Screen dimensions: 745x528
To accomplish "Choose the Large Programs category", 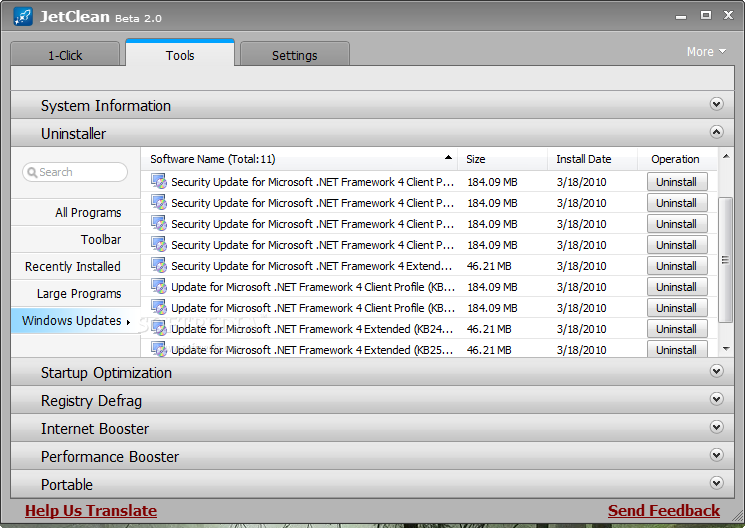I will (x=76, y=294).
